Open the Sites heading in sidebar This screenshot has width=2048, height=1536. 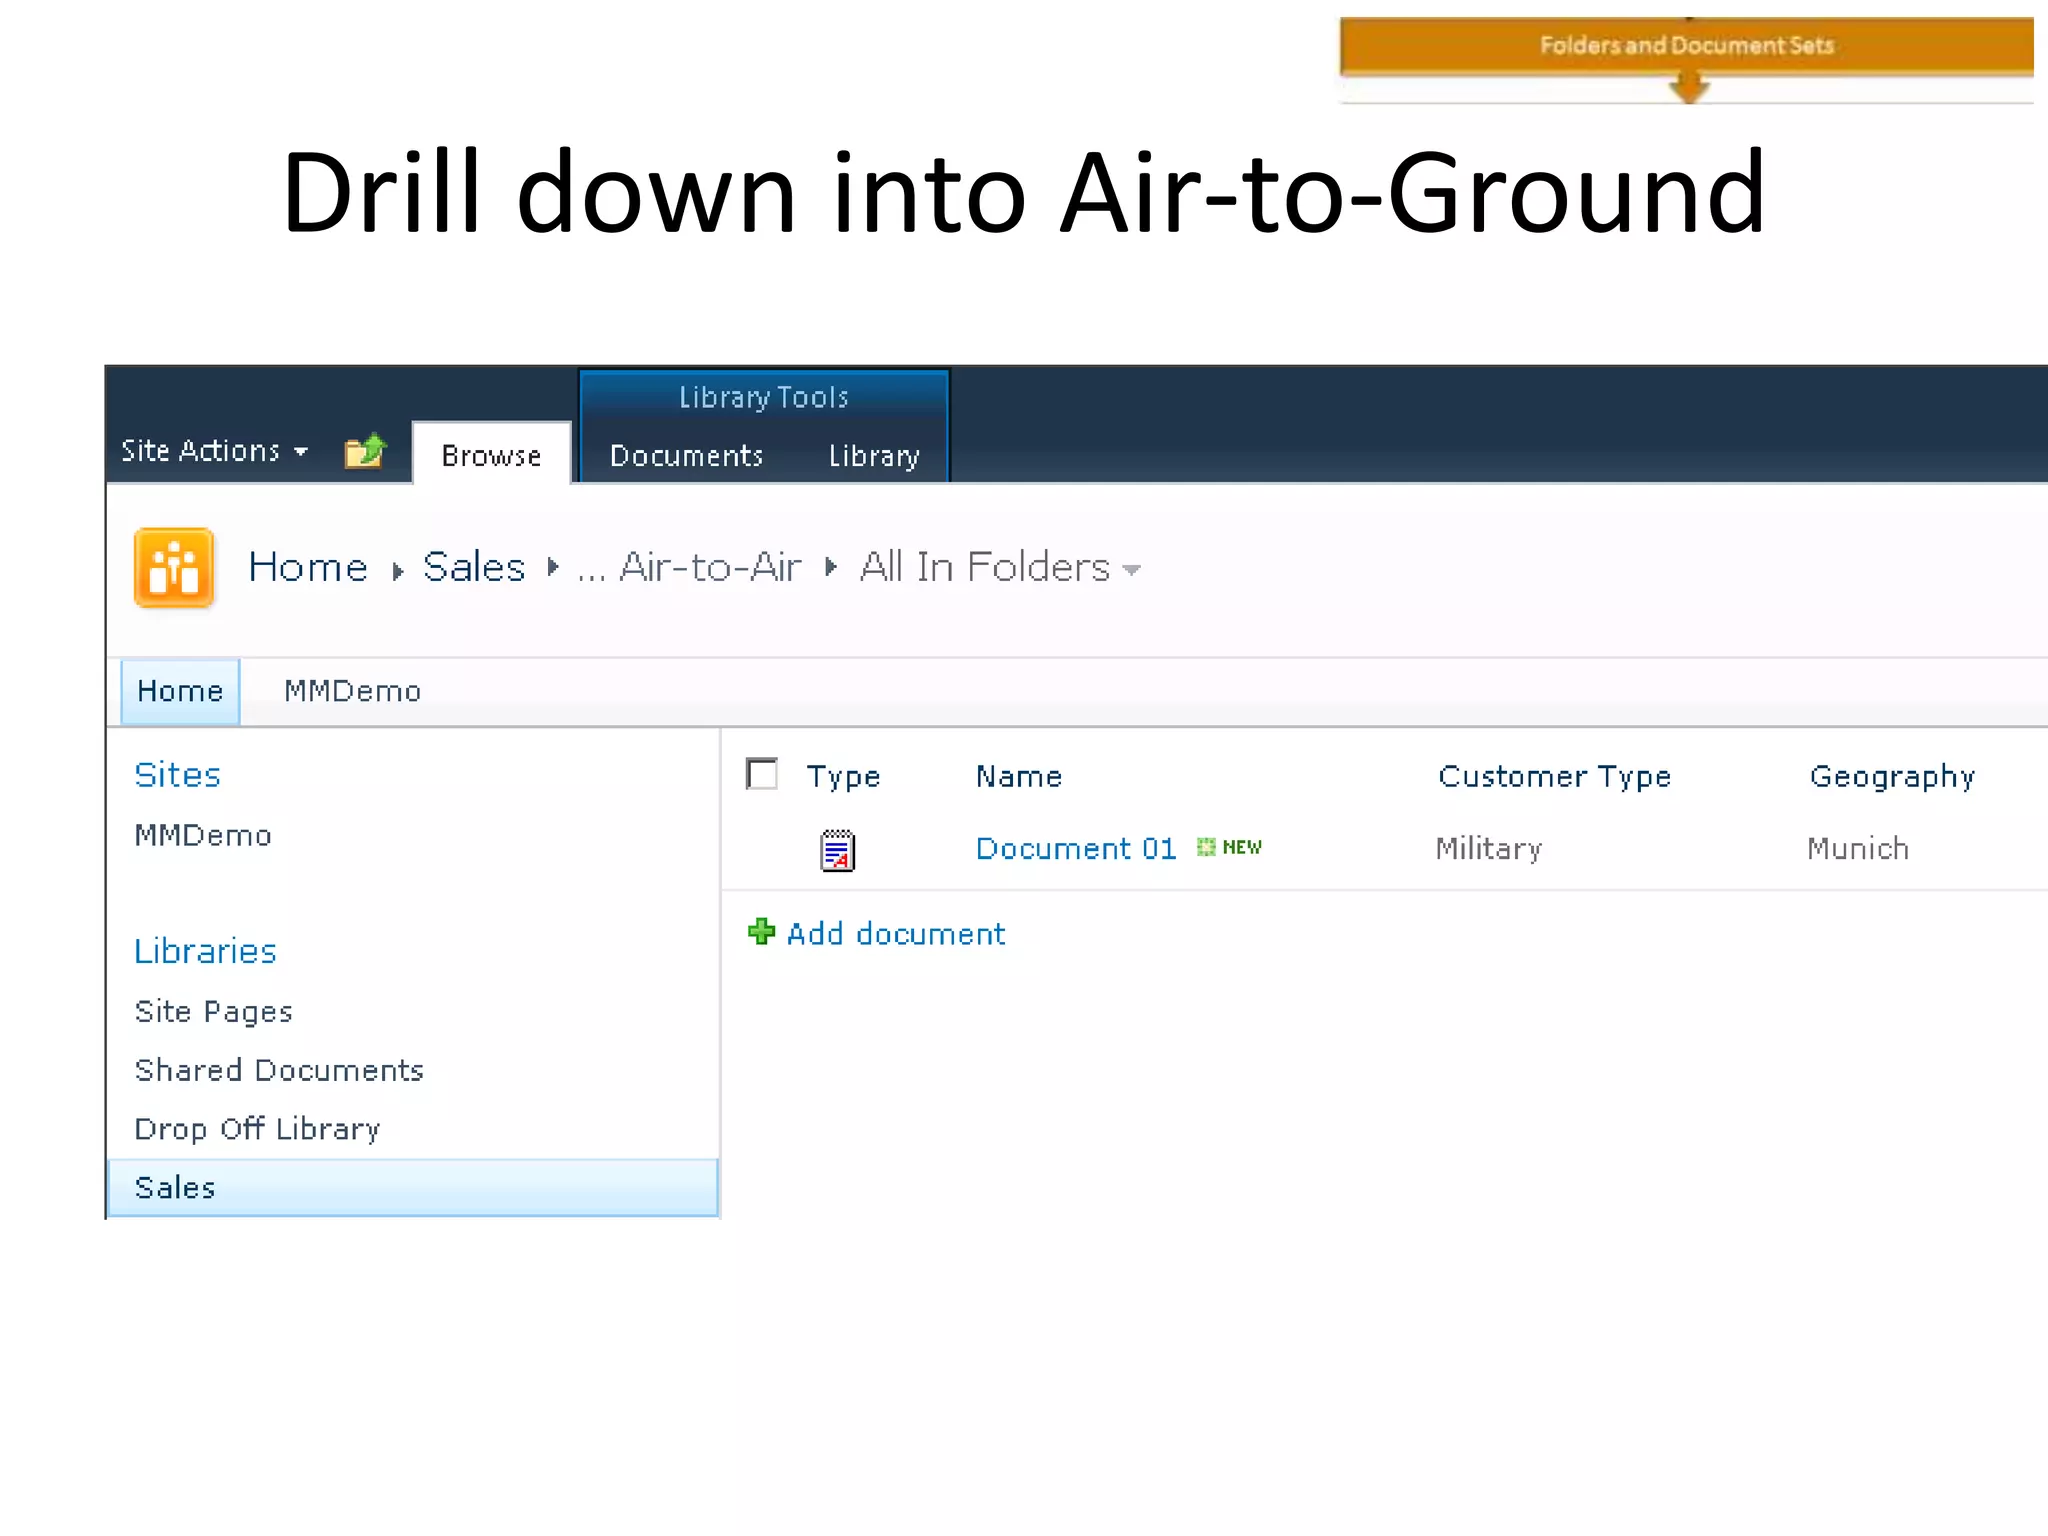point(177,775)
